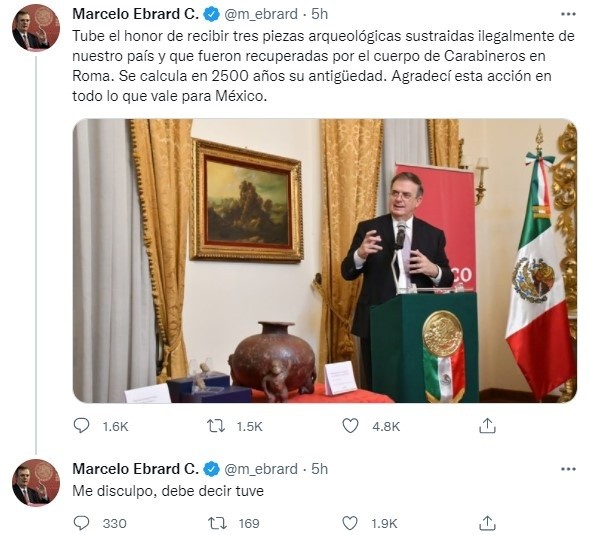Open @m_ebrard handle on second tweet
The width and height of the screenshot is (589, 535).
(x=261, y=469)
